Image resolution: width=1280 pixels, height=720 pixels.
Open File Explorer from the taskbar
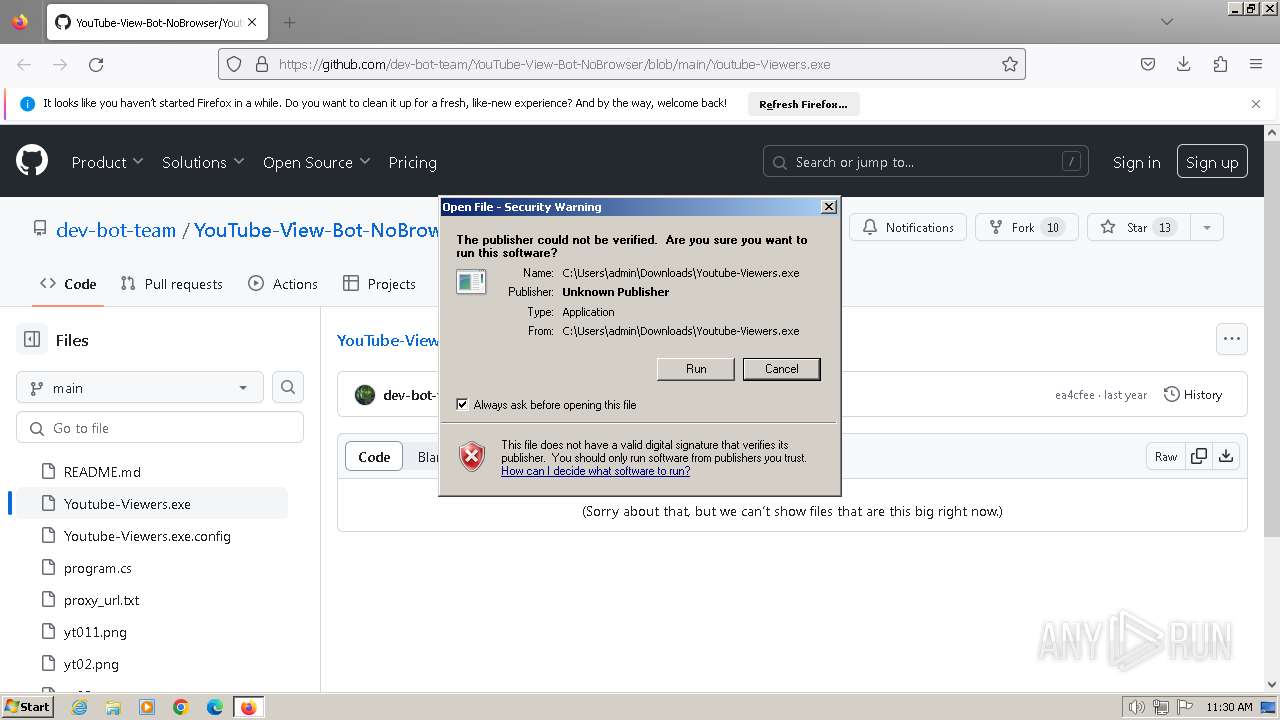113,707
